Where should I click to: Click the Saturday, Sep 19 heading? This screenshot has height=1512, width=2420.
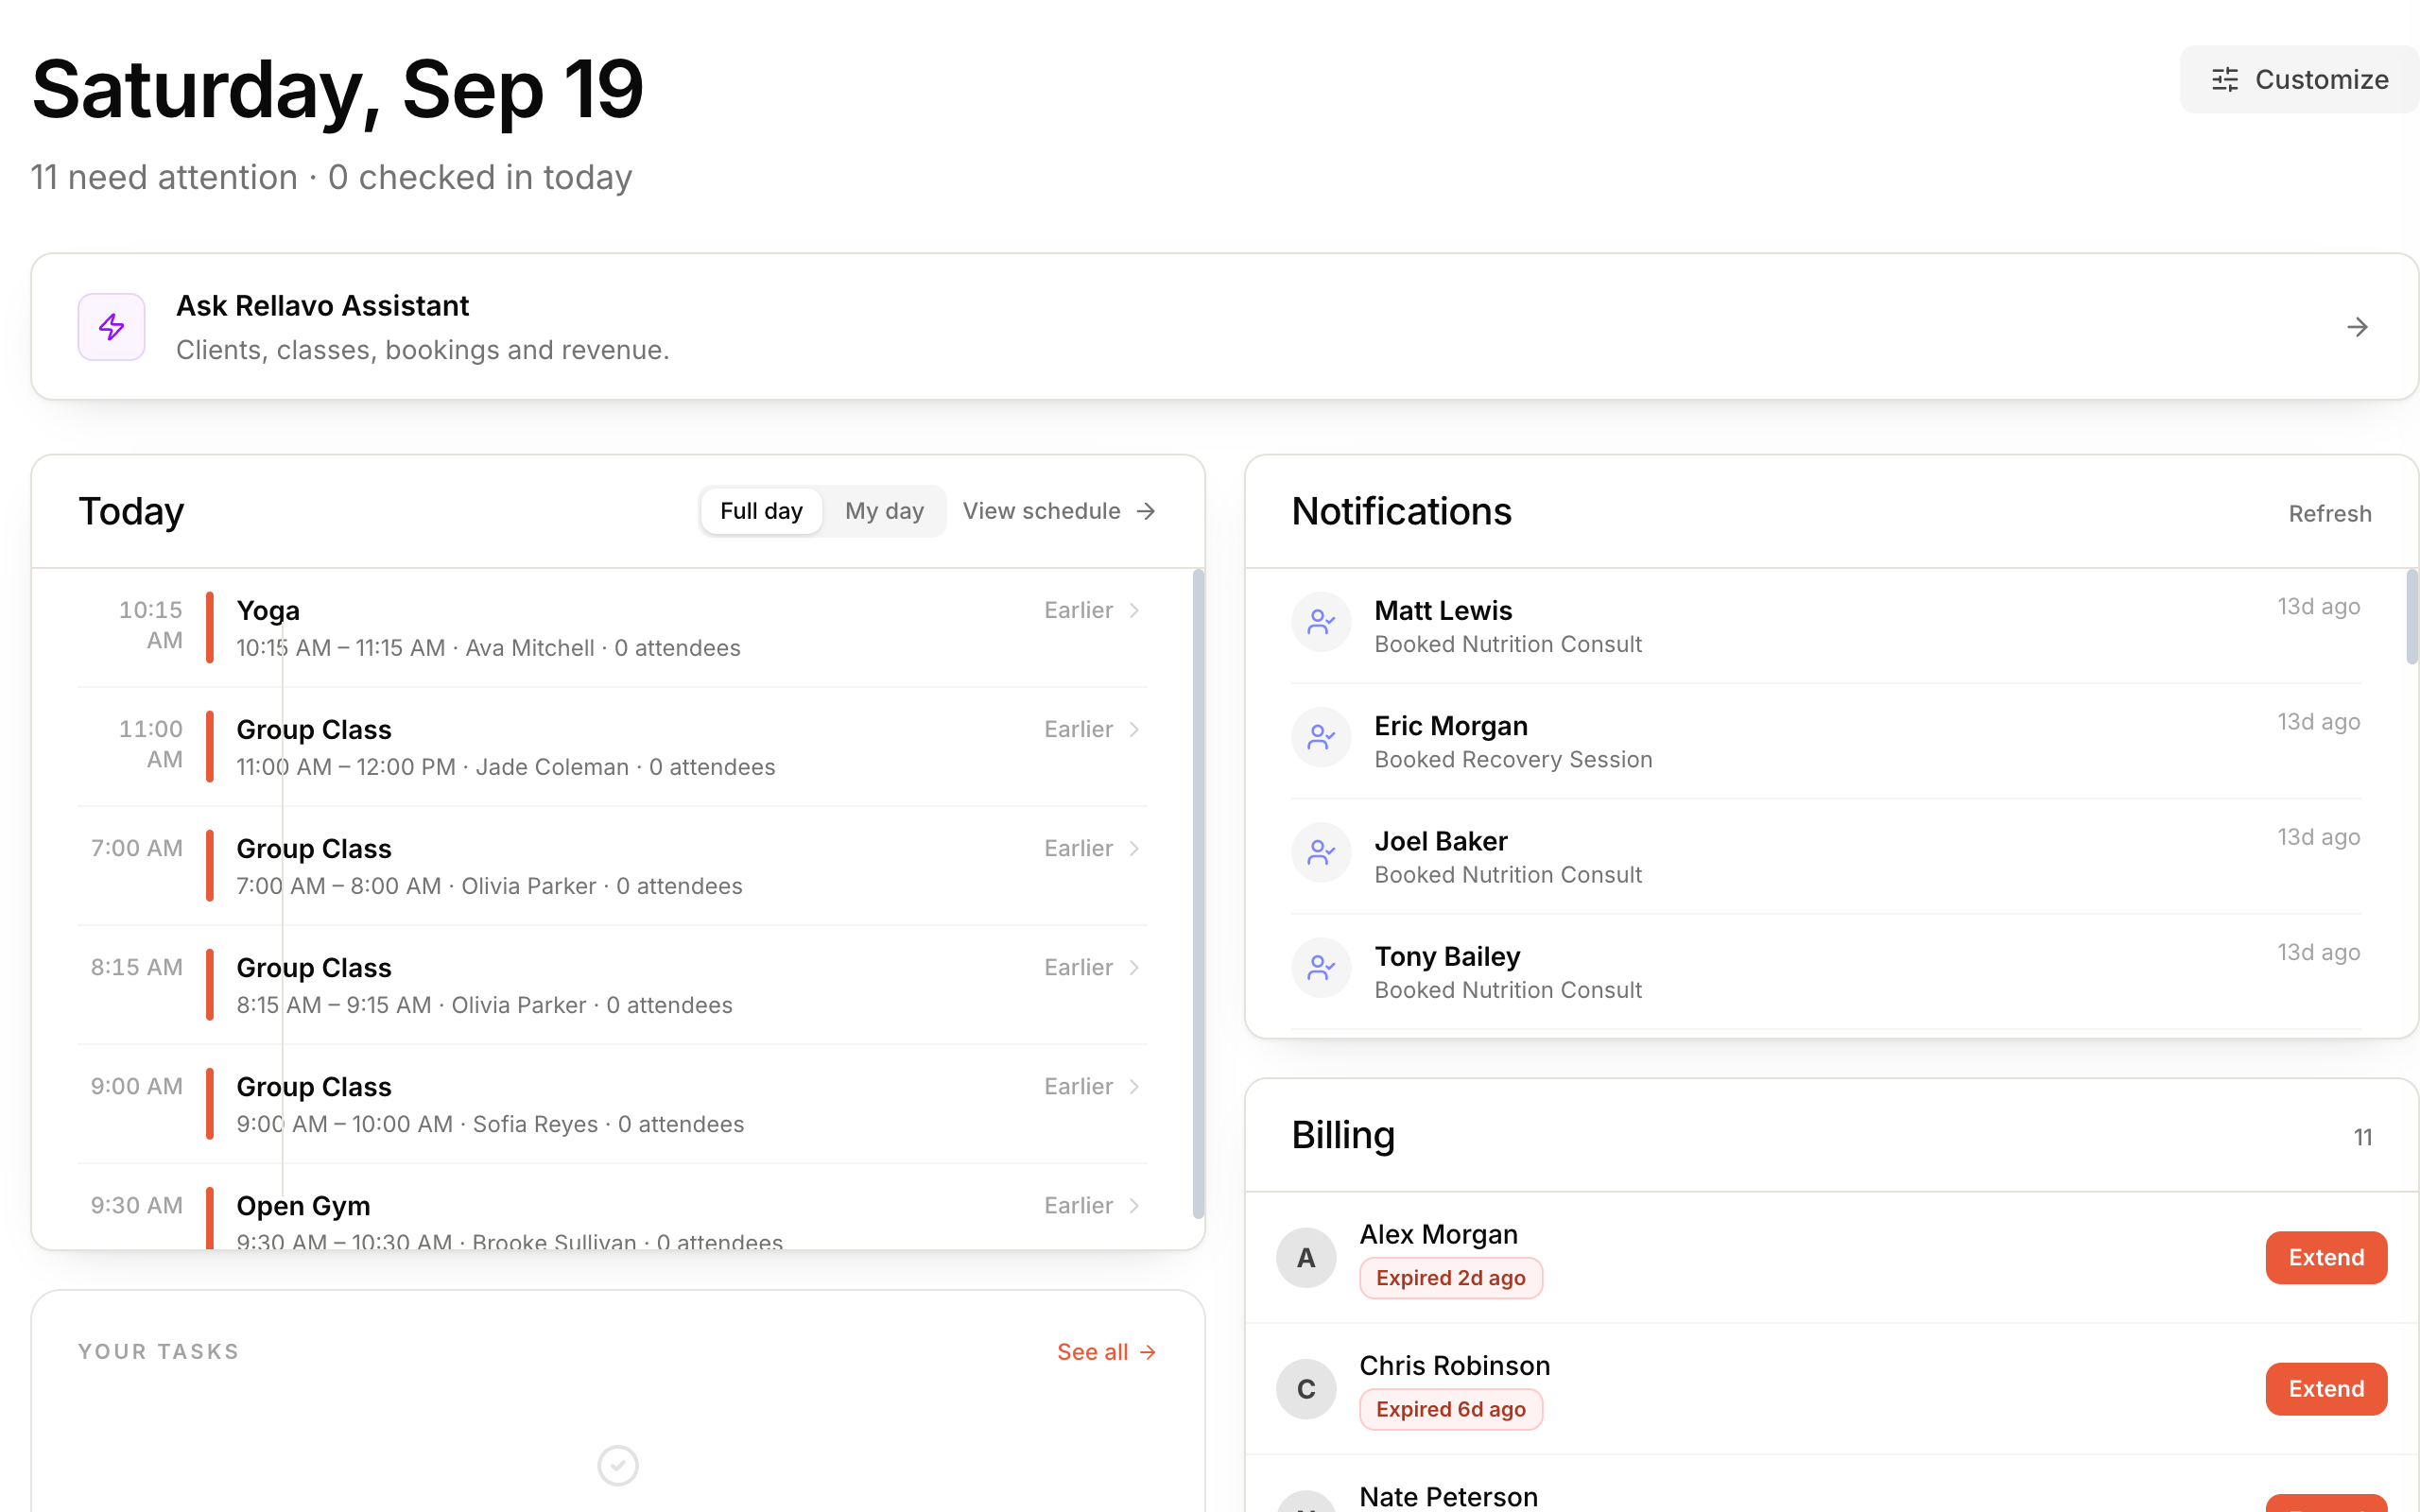[337, 89]
